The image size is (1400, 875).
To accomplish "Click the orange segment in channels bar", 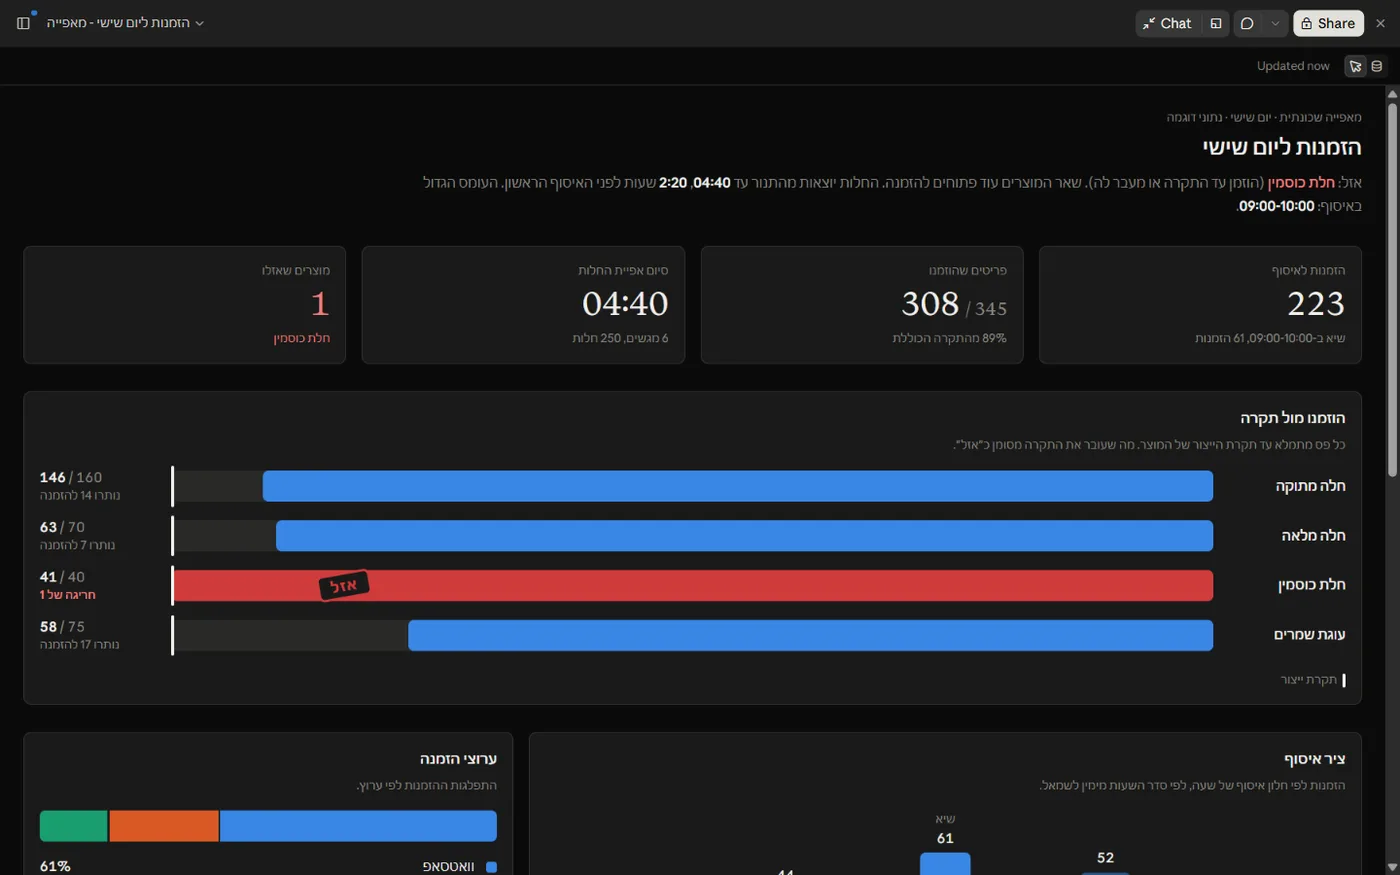I will tap(164, 826).
